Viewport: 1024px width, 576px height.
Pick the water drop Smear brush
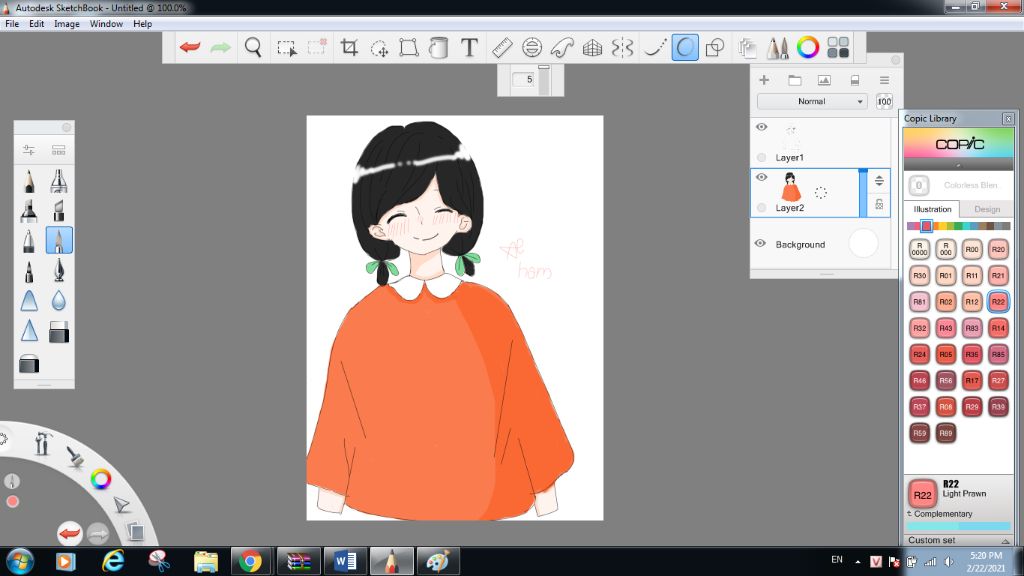pos(59,300)
